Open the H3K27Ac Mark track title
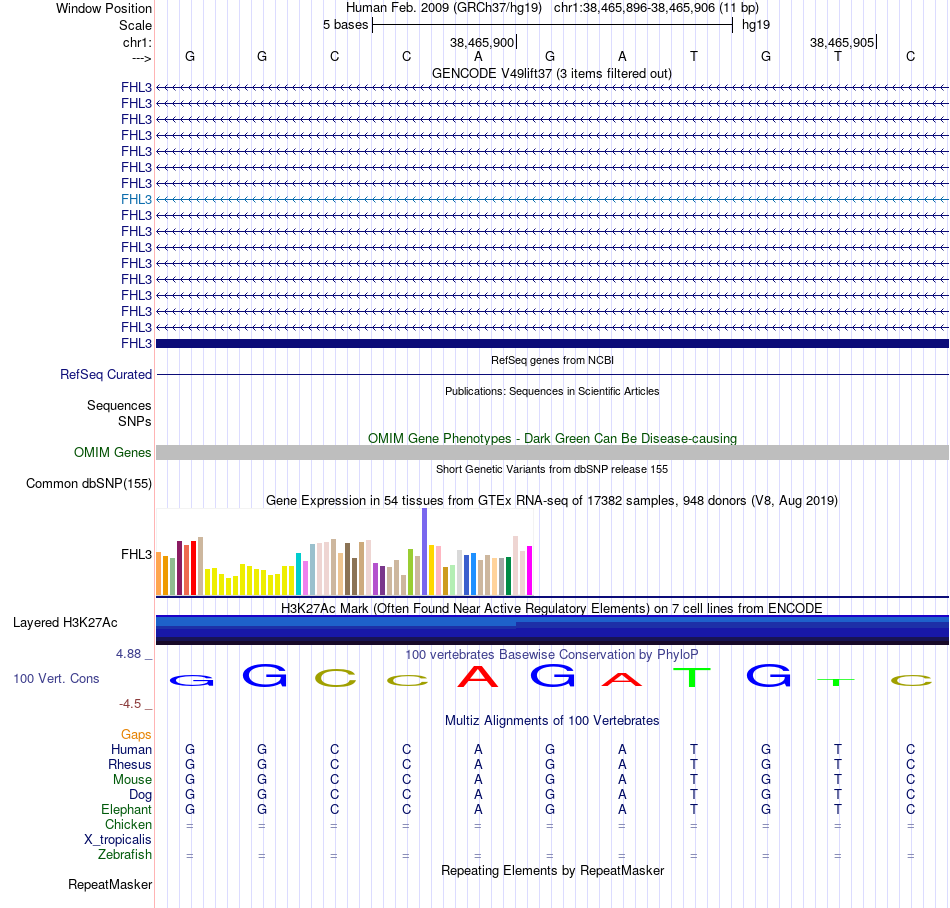 pos(552,608)
